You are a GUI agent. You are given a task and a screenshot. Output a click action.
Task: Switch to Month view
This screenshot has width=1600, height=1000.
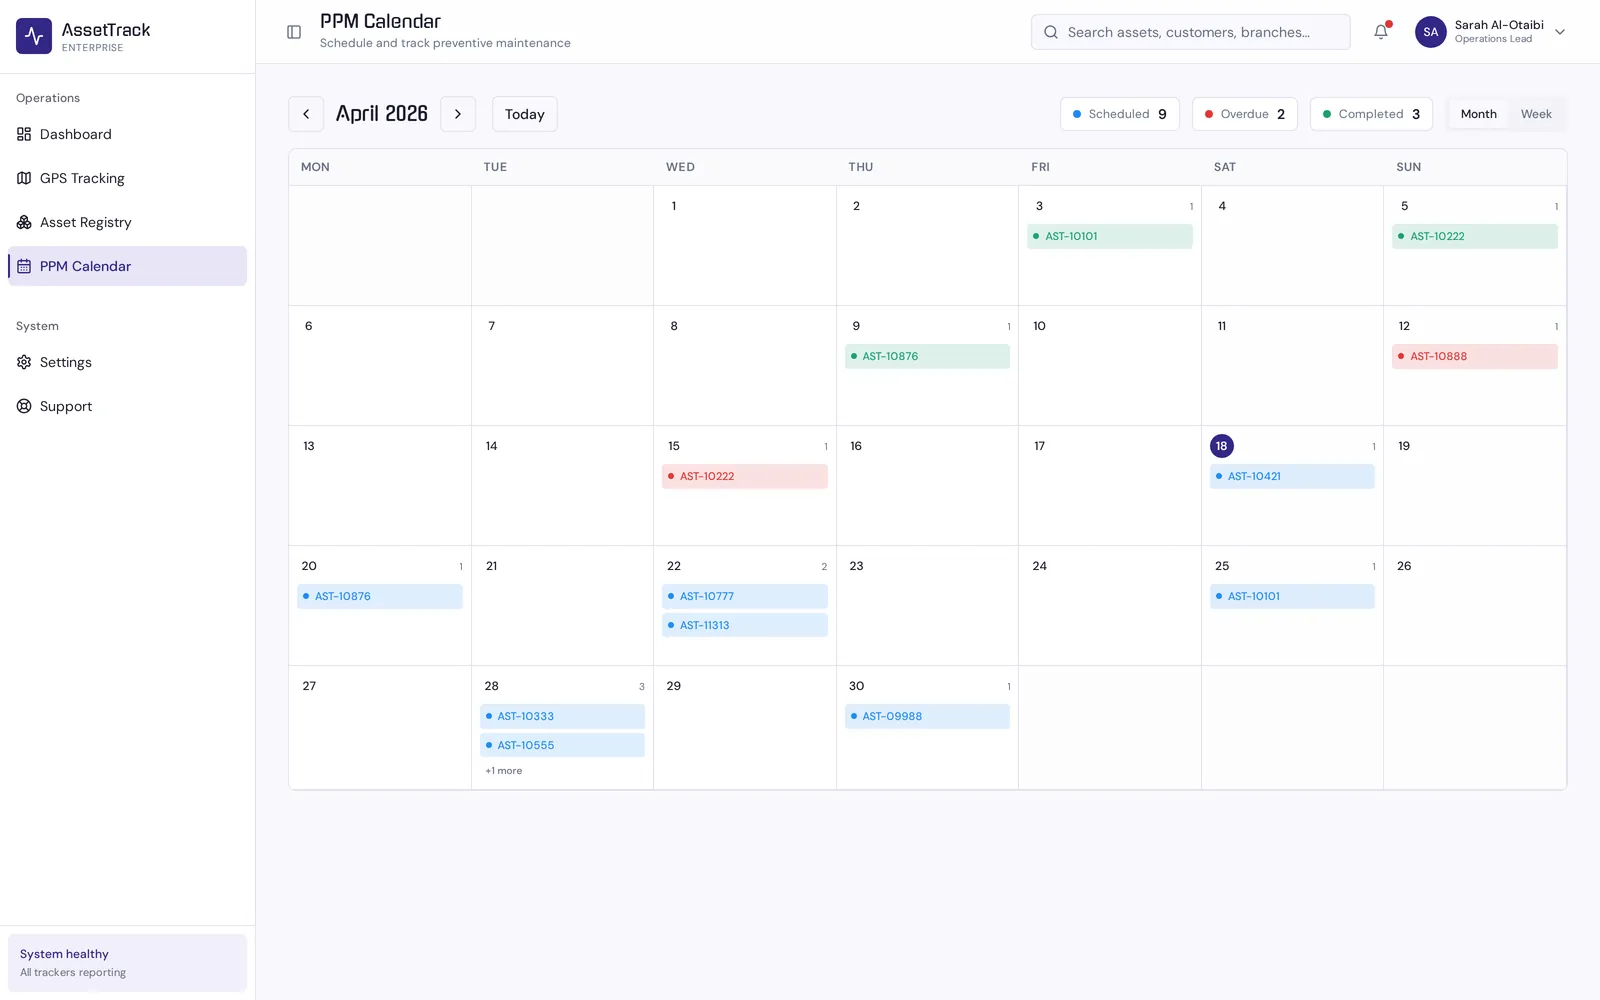coord(1478,114)
